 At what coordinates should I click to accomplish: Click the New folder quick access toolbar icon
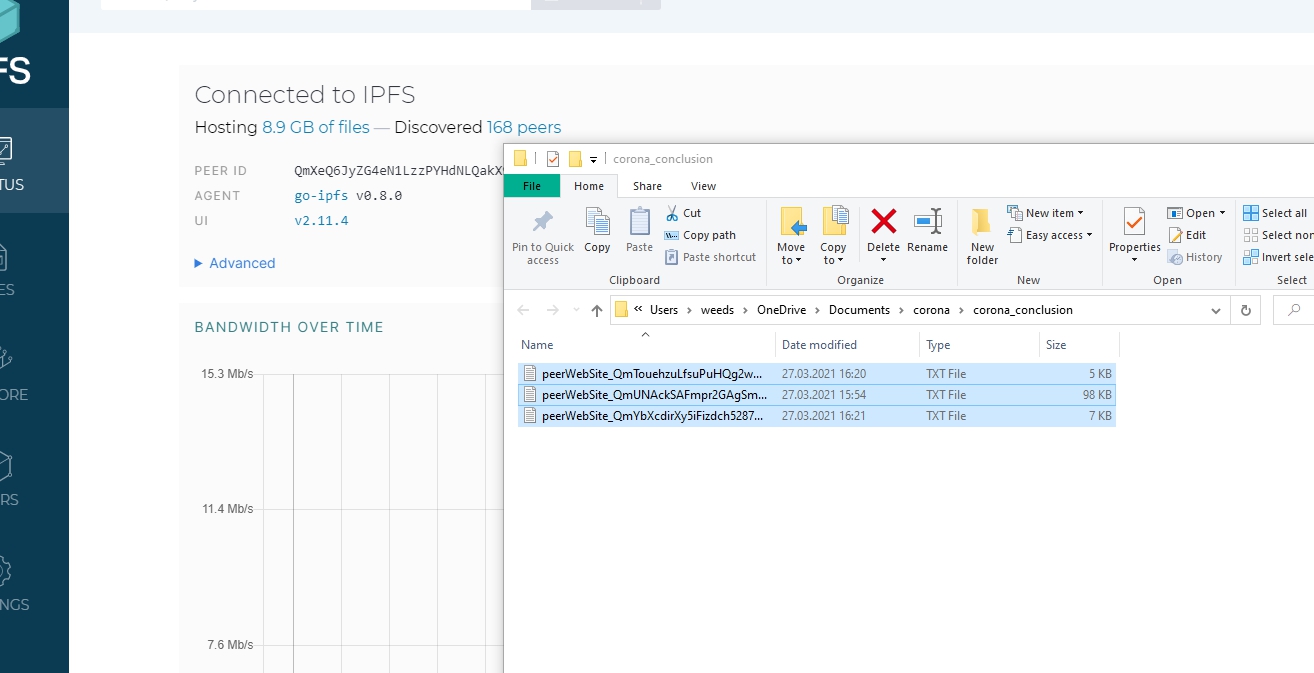[575, 159]
